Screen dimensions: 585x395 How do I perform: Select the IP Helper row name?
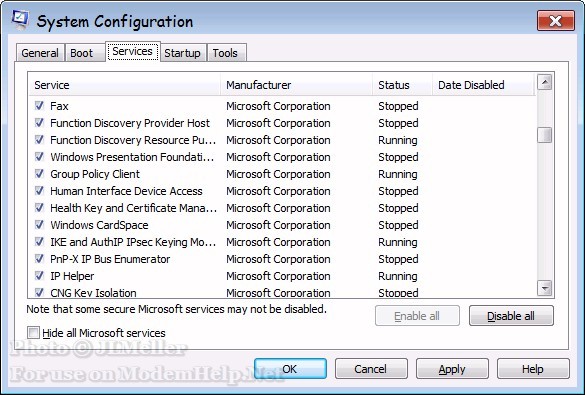(x=72, y=276)
